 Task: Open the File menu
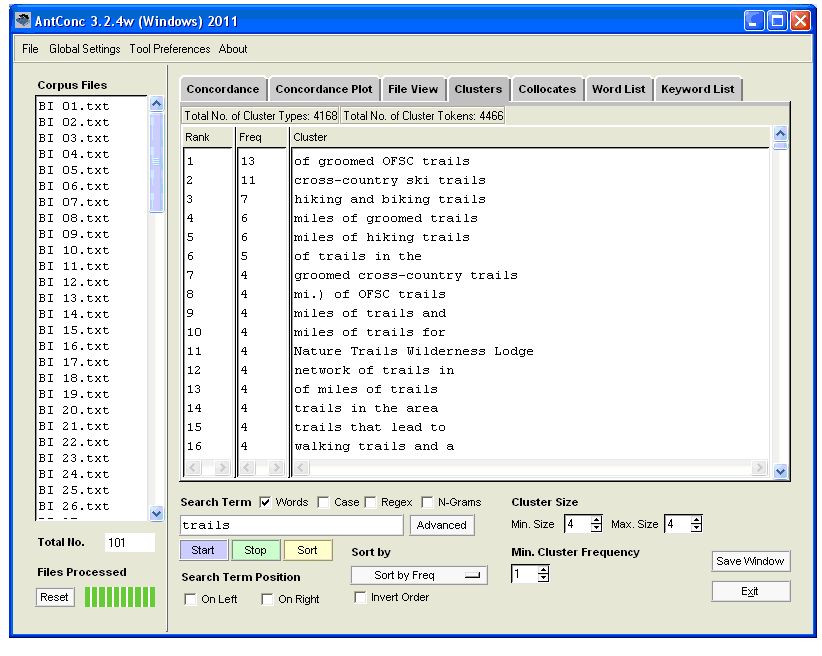coord(30,49)
